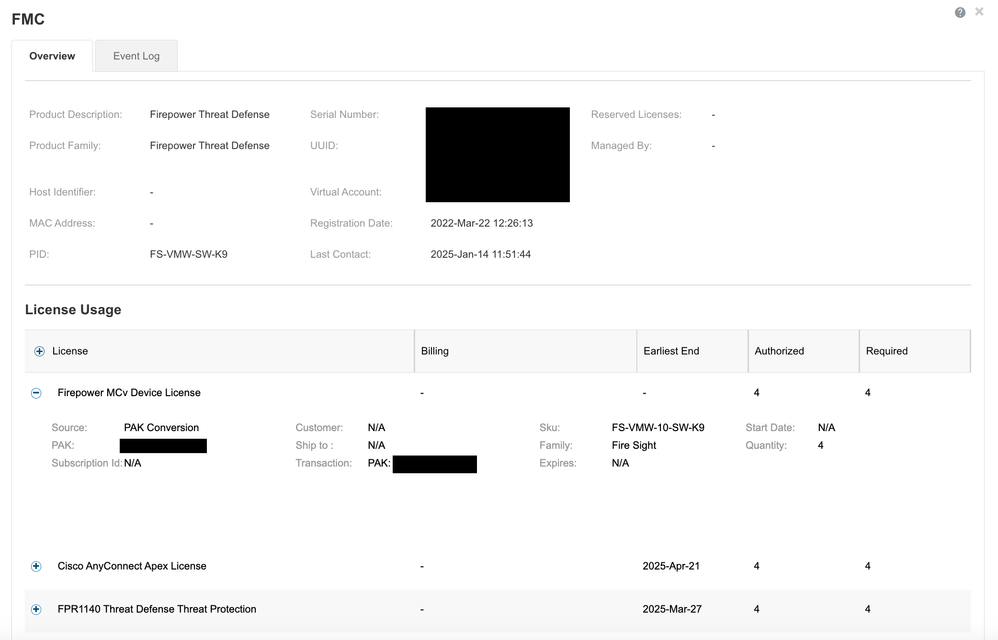Click the PID value FS-VMW-SW-K9
The height and width of the screenshot is (640, 998).
click(x=188, y=254)
